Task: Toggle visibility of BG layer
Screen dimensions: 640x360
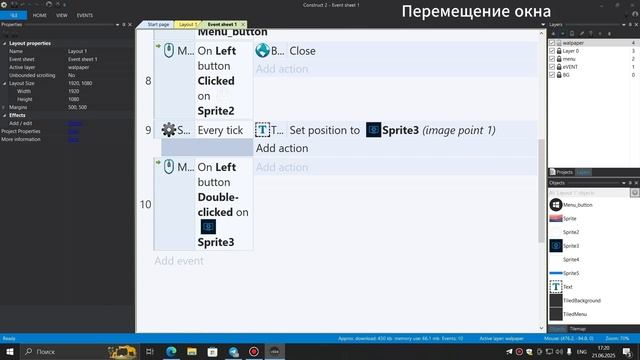Action: click(x=552, y=75)
